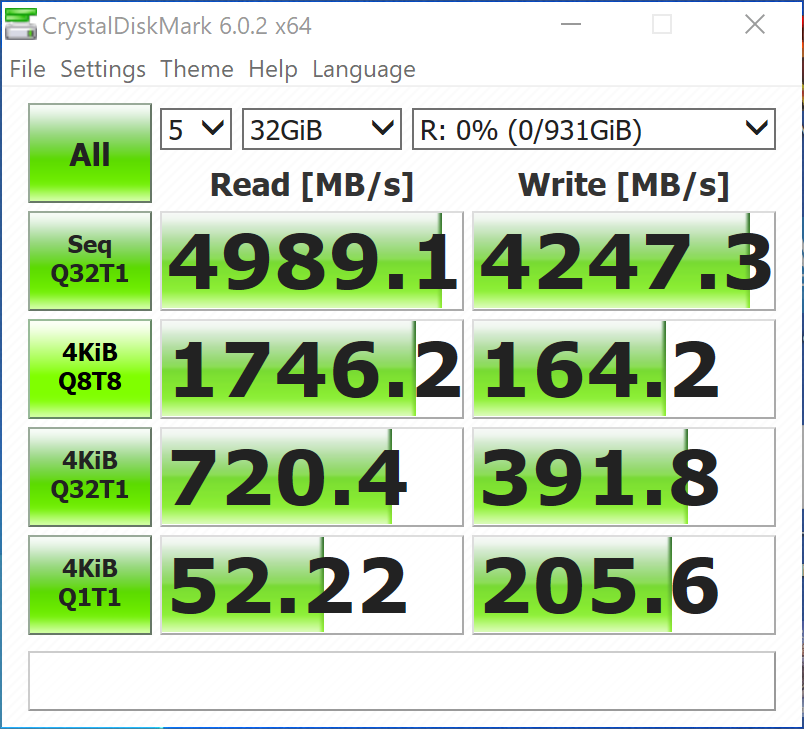
Task: Start the Seq Q32T1 test
Action: 90,261
